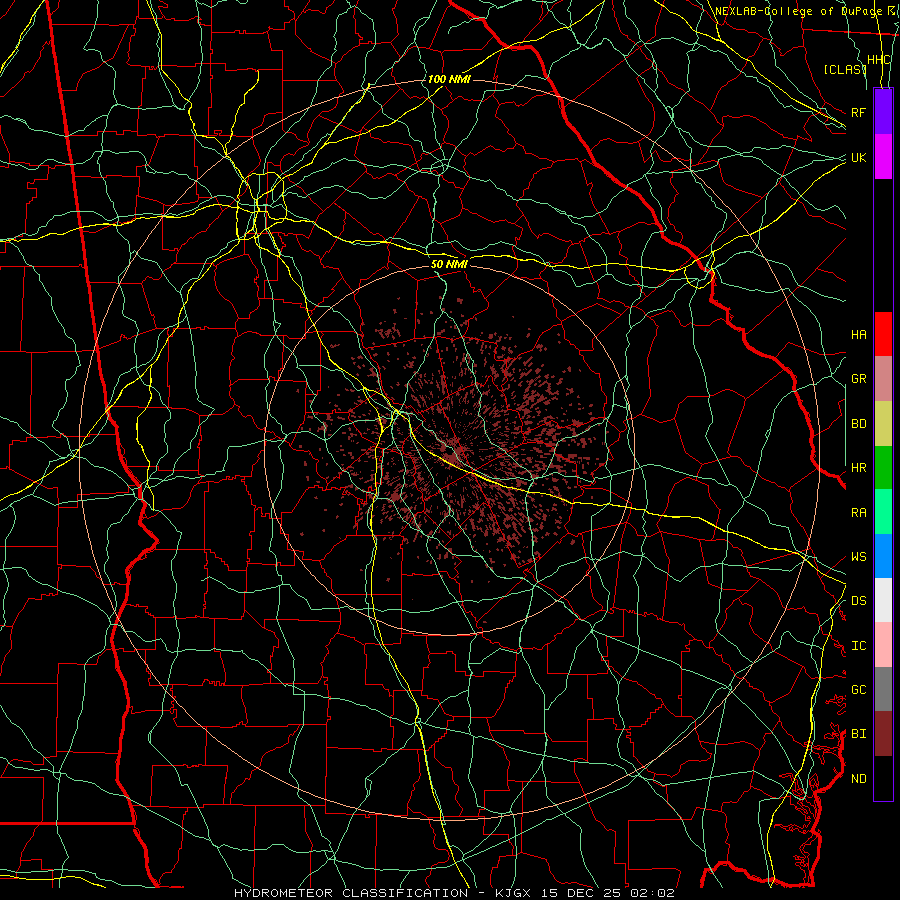The height and width of the screenshot is (900, 900).
Task: Click the "BI" legend label
Action: (858, 734)
